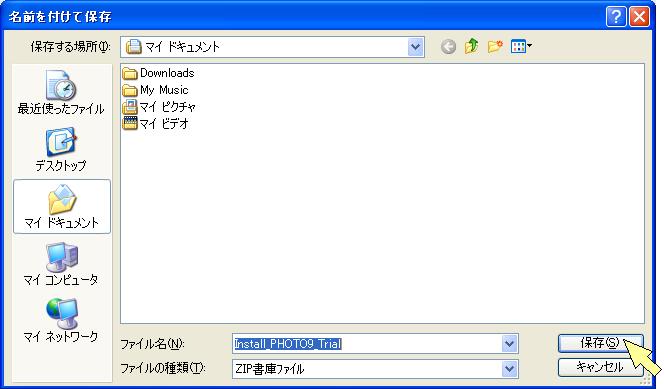The width and height of the screenshot is (664, 389).
Task: Open マイ ネットワーク in places bar
Action: click(x=61, y=320)
